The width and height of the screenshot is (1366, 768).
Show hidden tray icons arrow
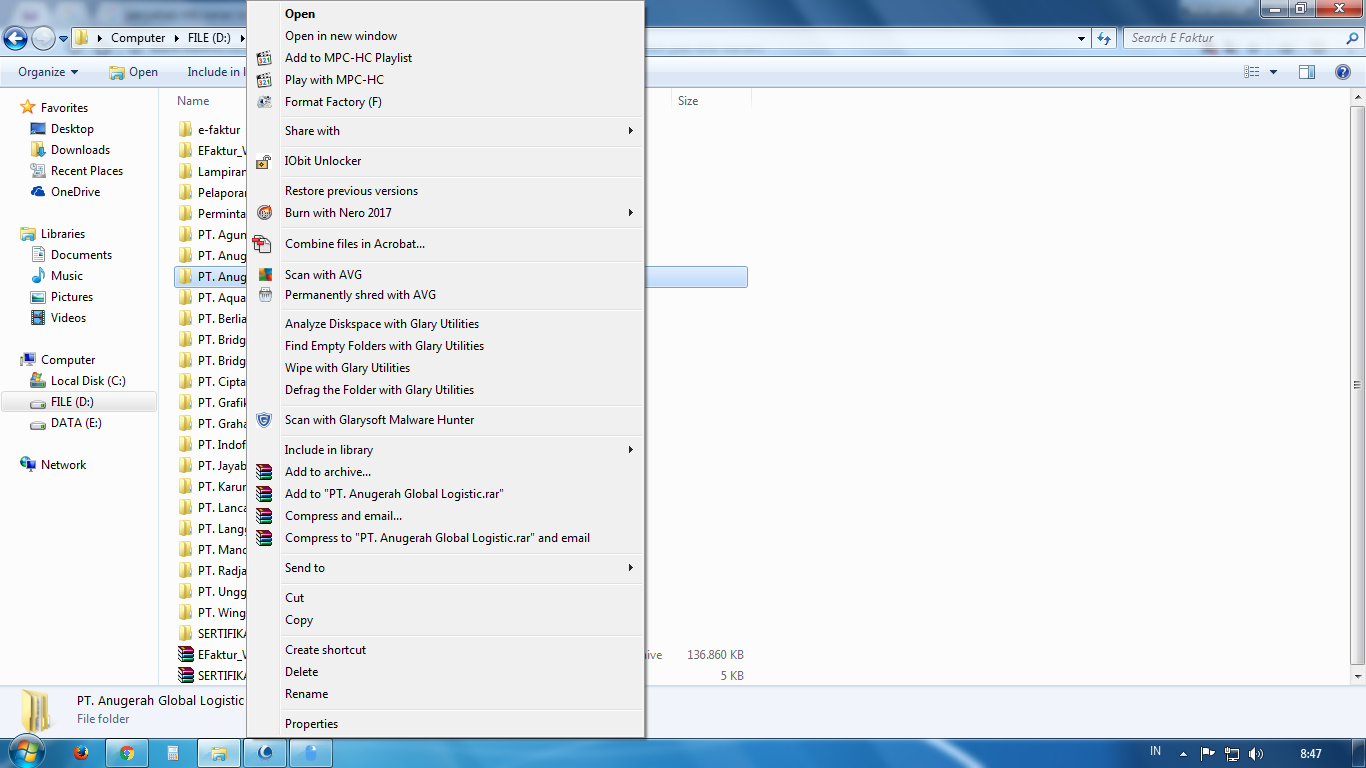(1184, 753)
